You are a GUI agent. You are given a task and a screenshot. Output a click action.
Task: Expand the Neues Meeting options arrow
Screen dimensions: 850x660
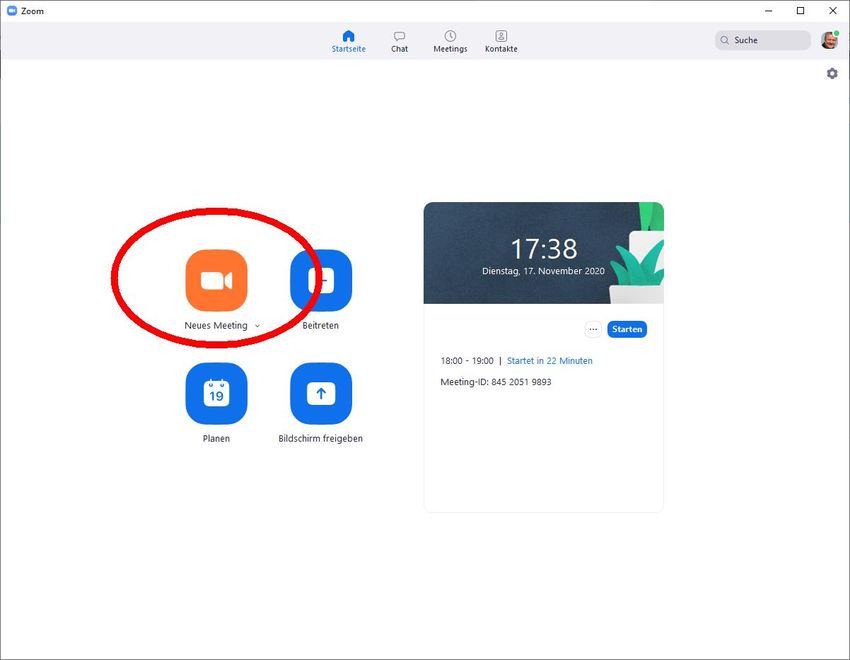pos(257,326)
